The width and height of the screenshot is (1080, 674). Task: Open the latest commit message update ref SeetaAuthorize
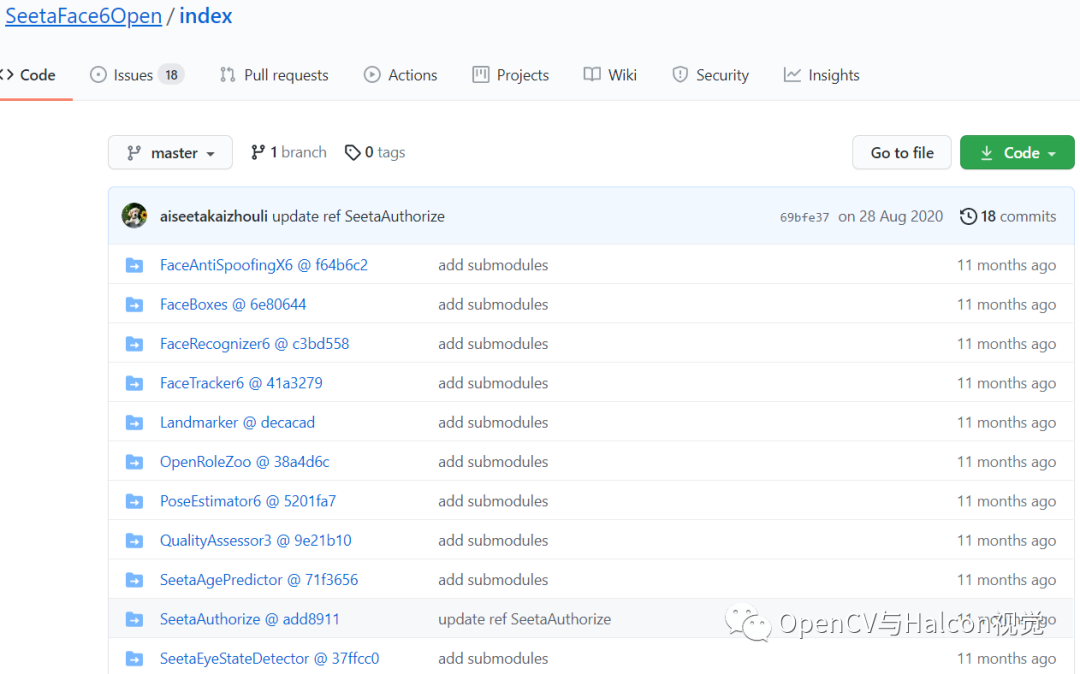click(358, 216)
